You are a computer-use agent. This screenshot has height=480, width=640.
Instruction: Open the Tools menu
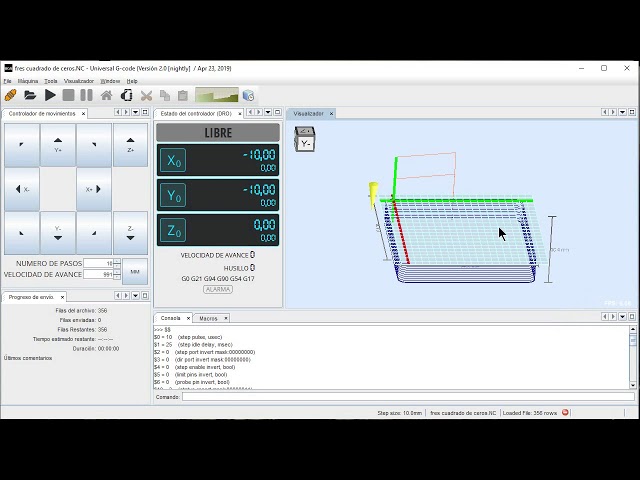click(51, 81)
